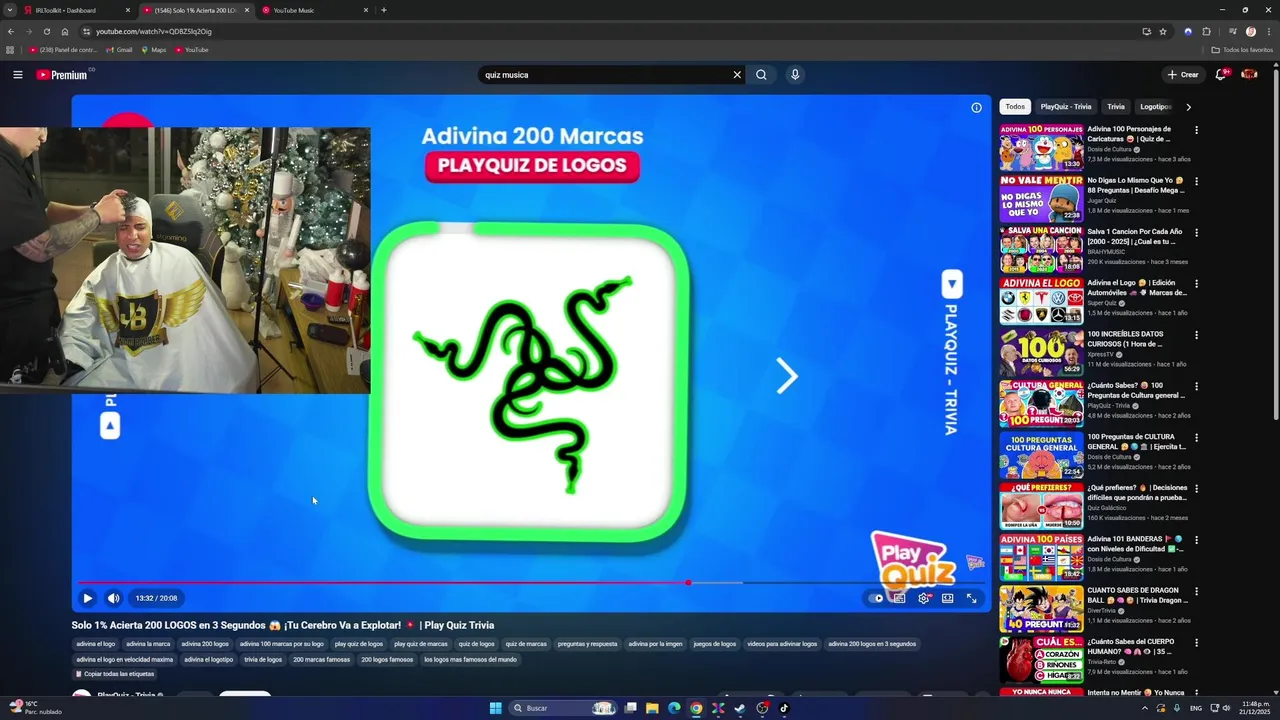Toggle the autoplay switch in the player
Image resolution: width=1280 pixels, height=720 pixels.
pos(877,598)
